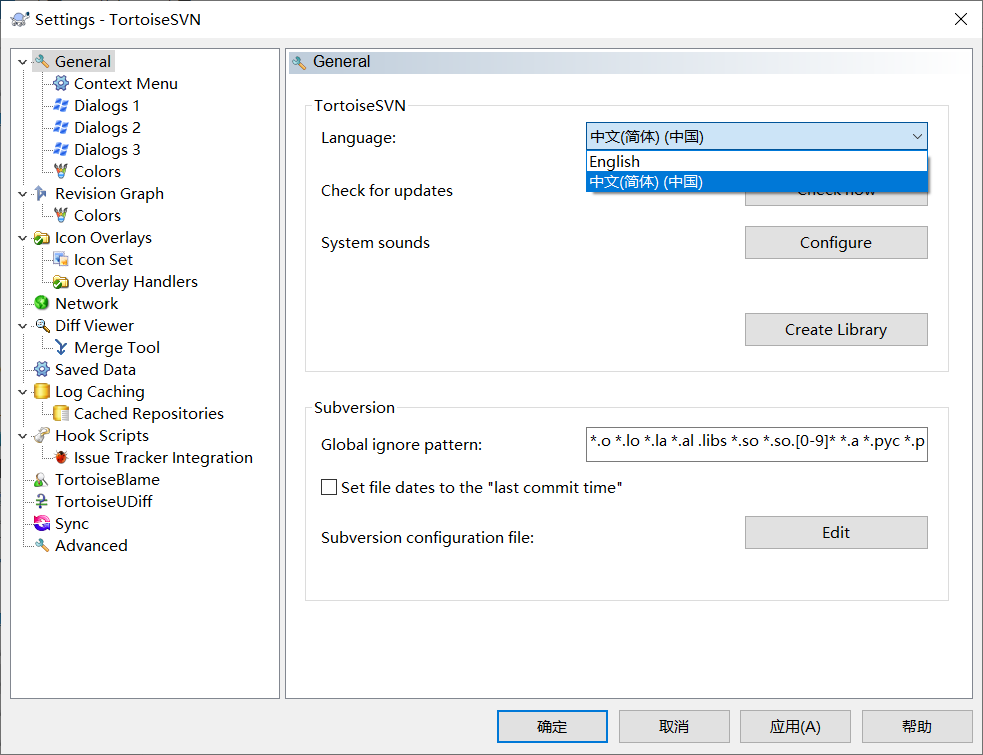Viewport: 983px width, 755px height.
Task: Click the Language combo box arrow
Action: 917,137
